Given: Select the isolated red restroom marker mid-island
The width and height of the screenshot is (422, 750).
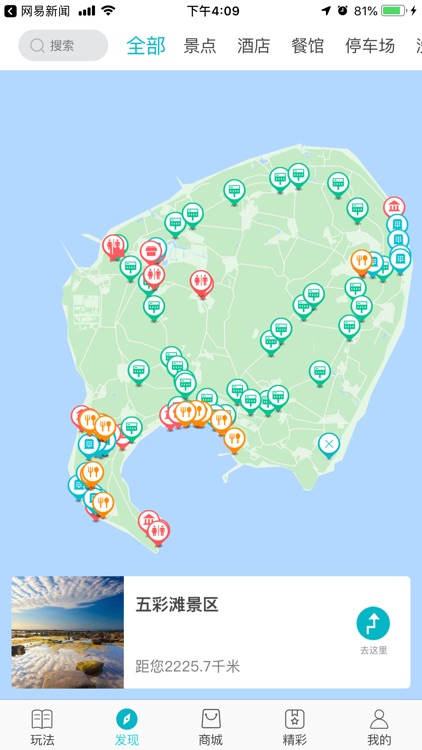Looking at the screenshot, I should (x=201, y=283).
